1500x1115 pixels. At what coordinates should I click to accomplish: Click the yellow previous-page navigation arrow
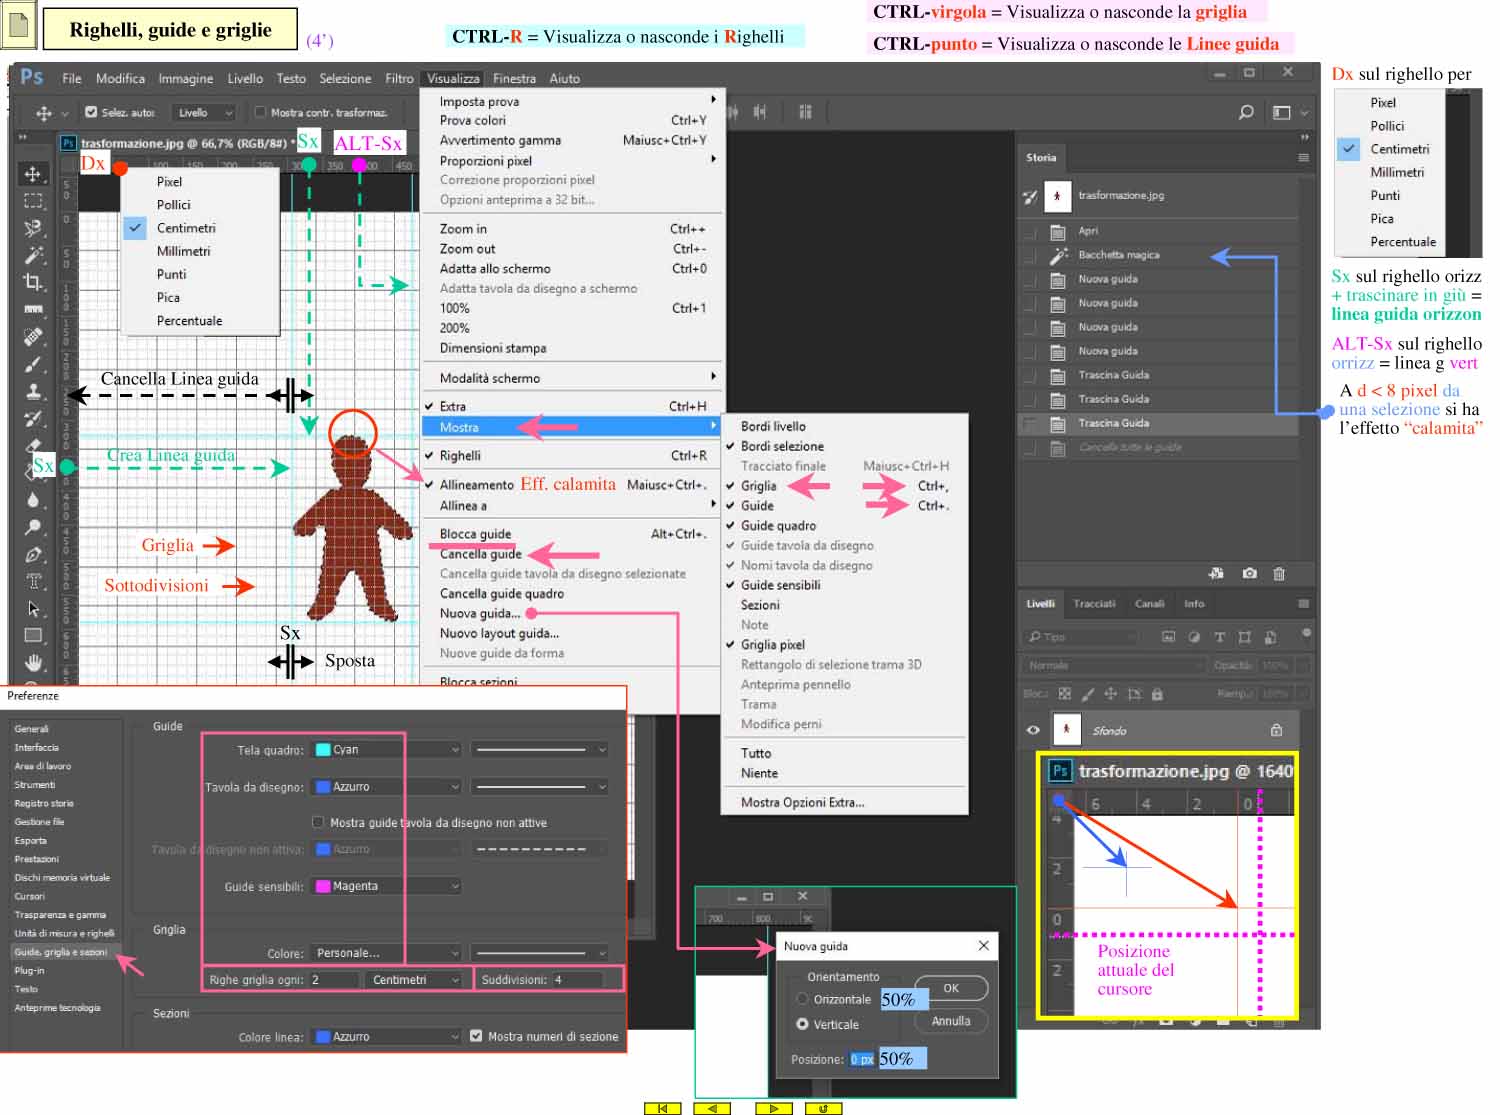click(x=711, y=1108)
